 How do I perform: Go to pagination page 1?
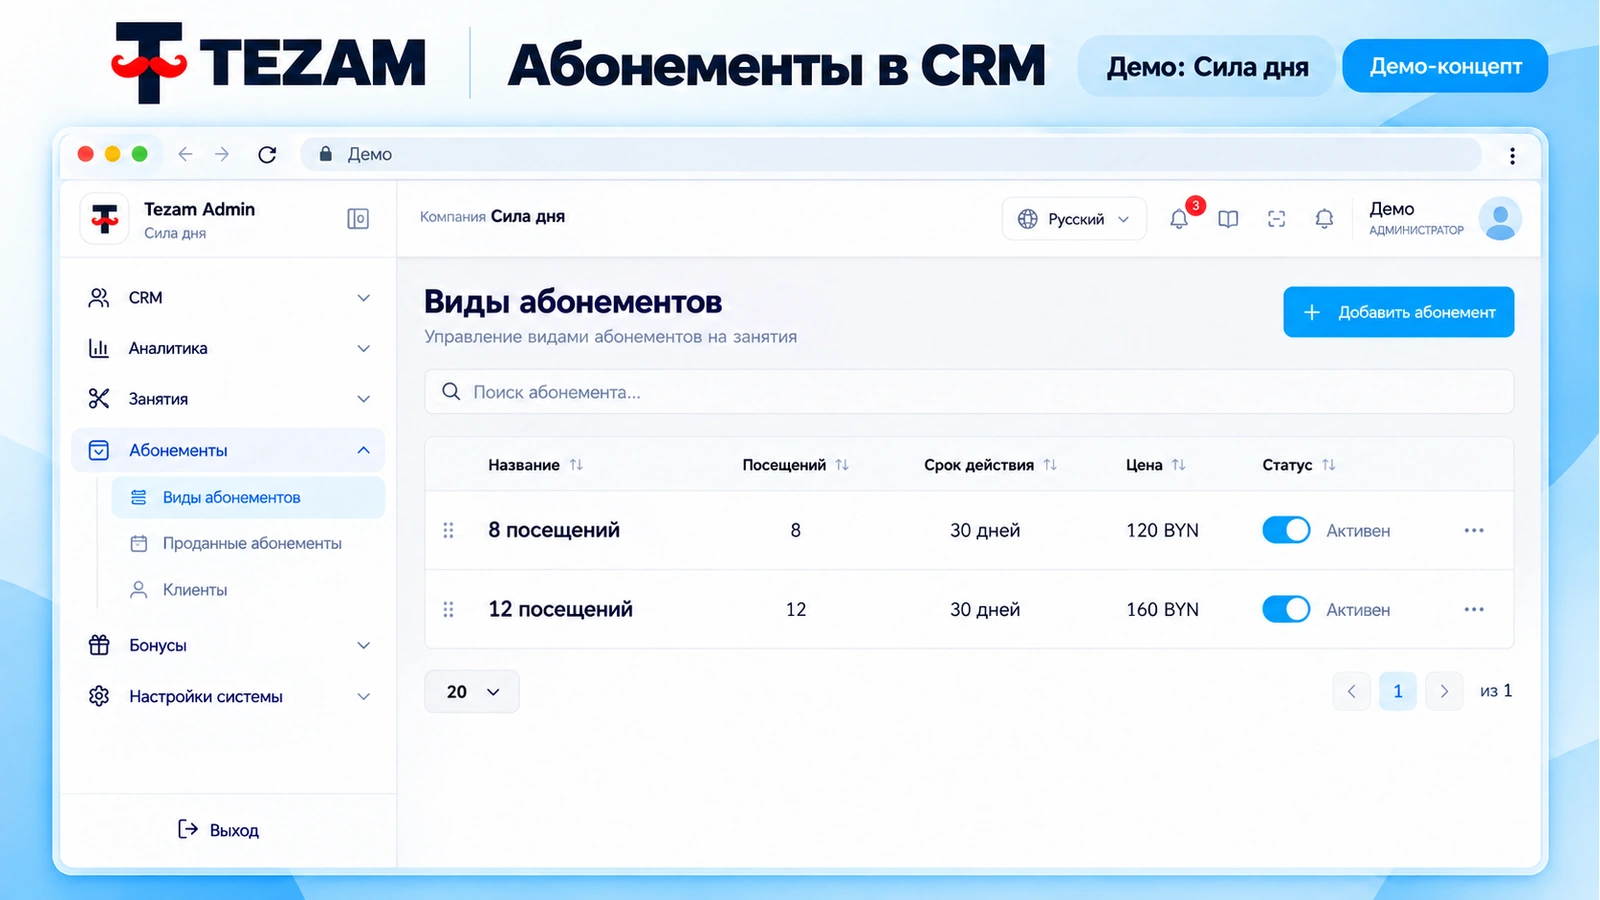coord(1398,691)
